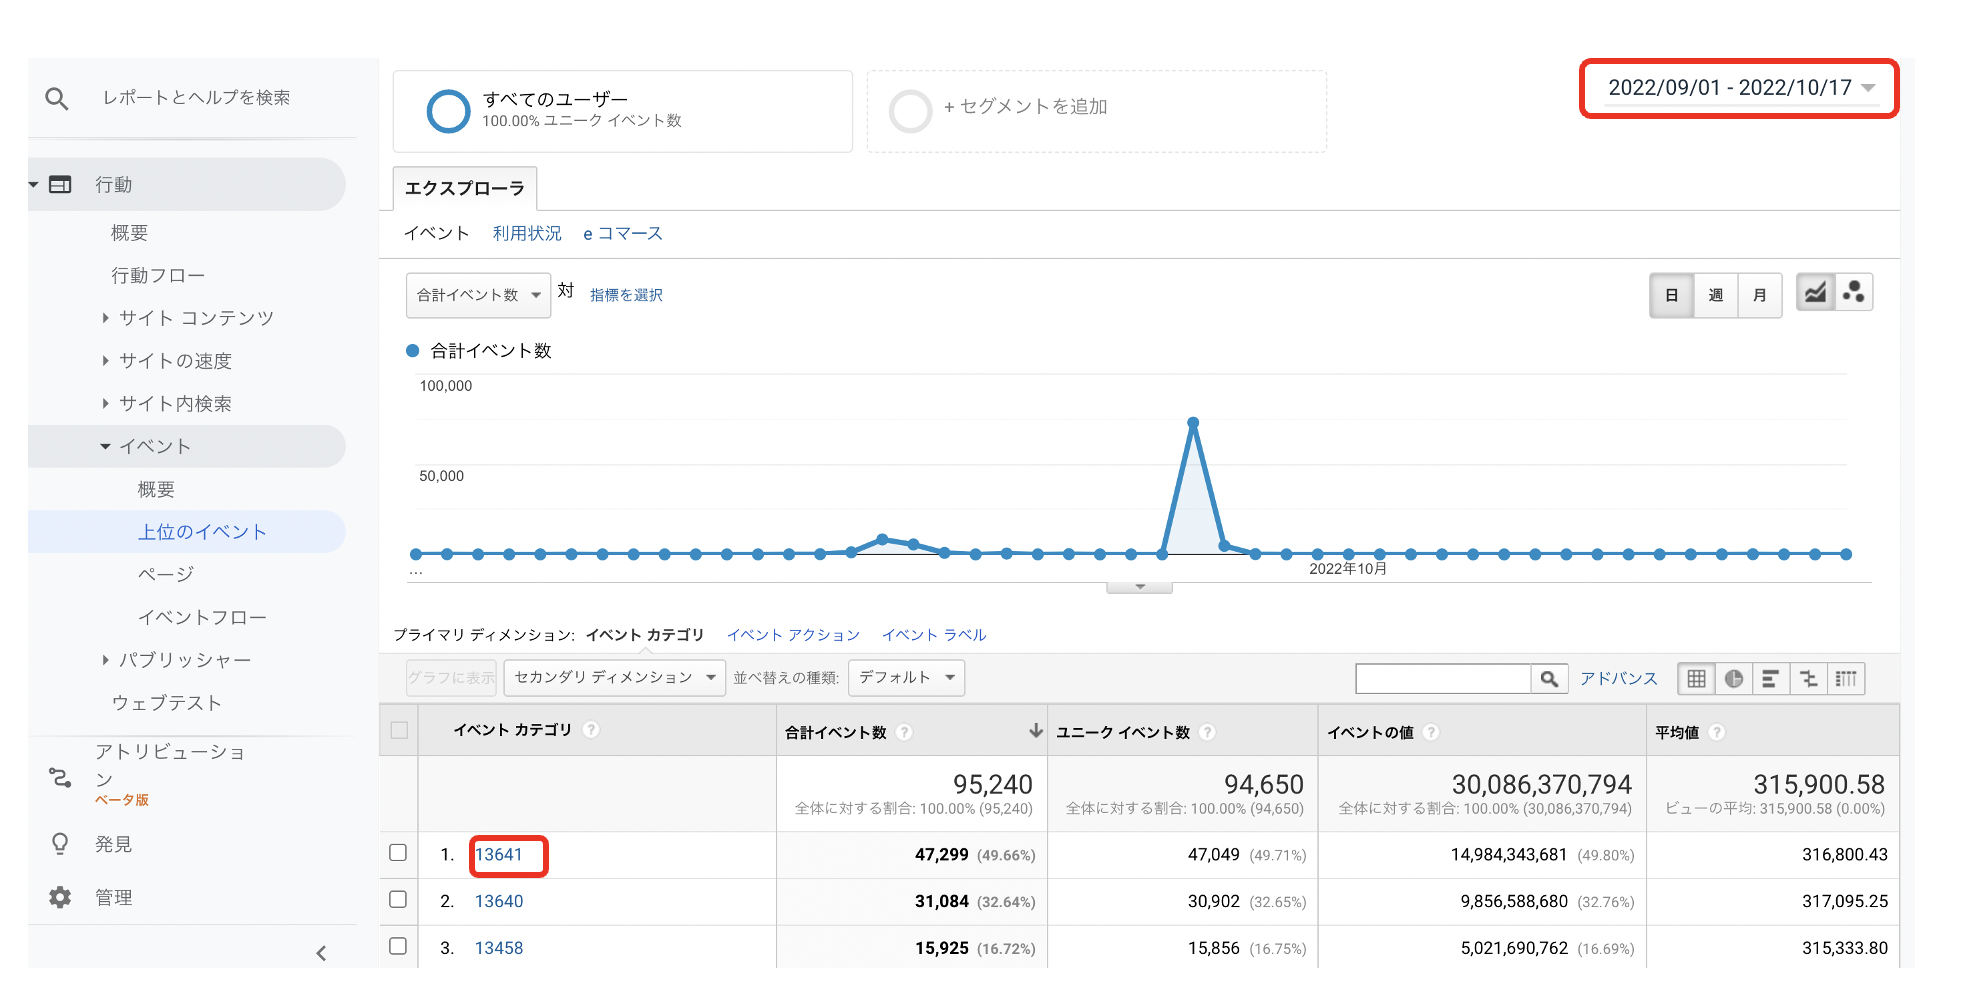This screenshot has width=1962, height=1004.
Task: Switch to line chart view icon
Action: pyautogui.click(x=1815, y=293)
